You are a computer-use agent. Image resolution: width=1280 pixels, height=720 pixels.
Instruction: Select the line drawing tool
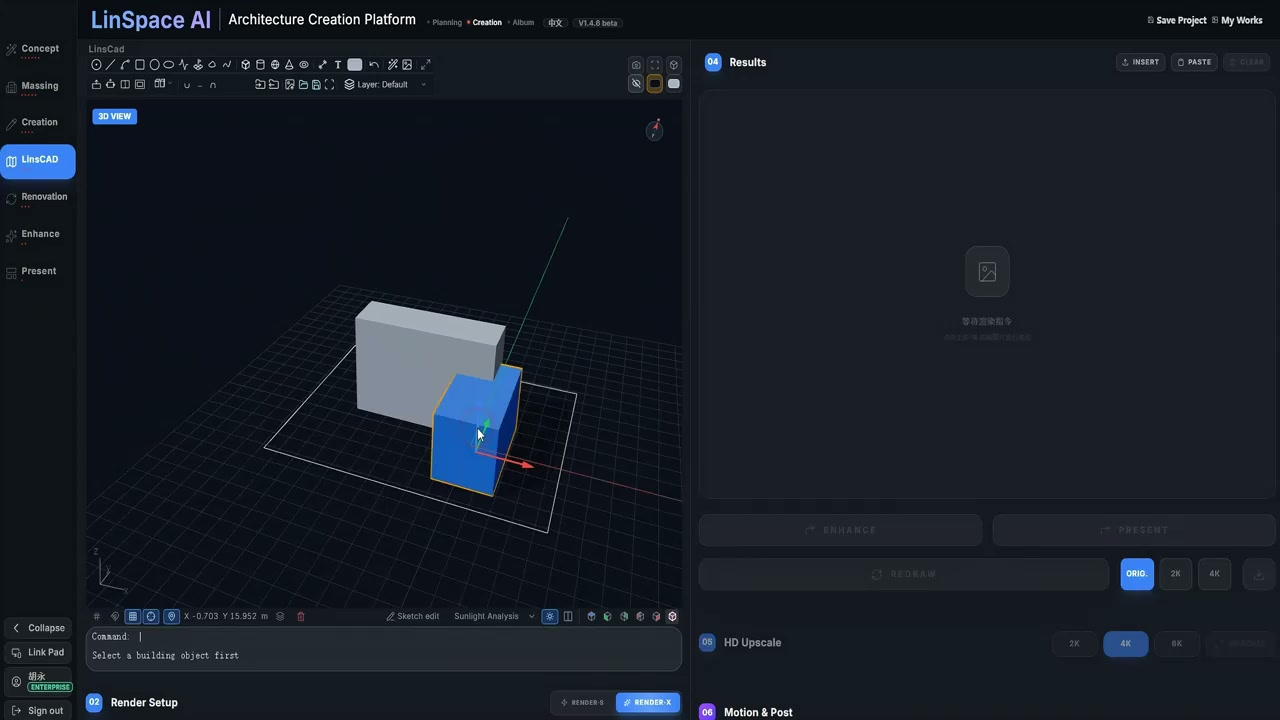click(111, 65)
